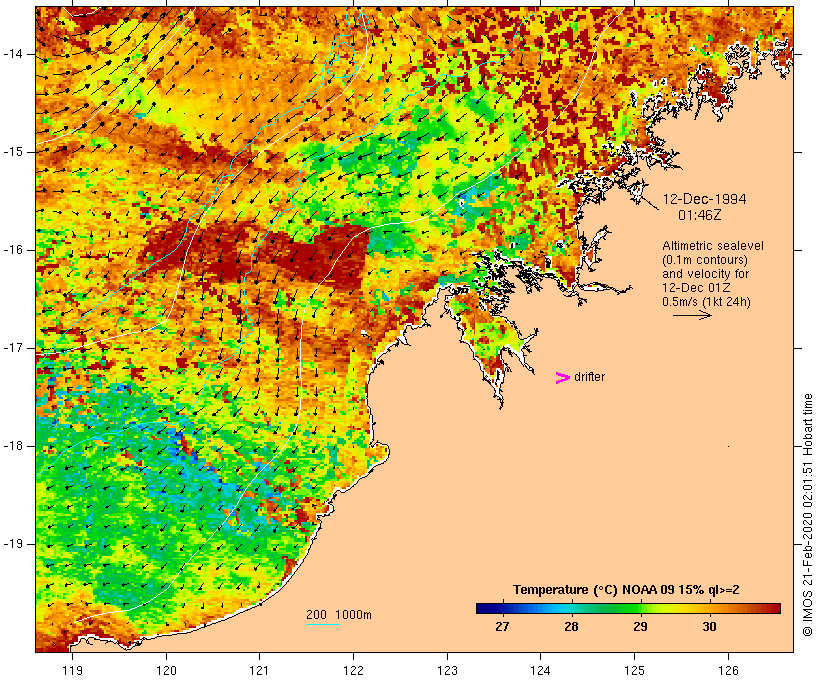The width and height of the screenshot is (820, 680).
Task: Click the '12-Dec 01Z' caption line
Action: (696, 288)
